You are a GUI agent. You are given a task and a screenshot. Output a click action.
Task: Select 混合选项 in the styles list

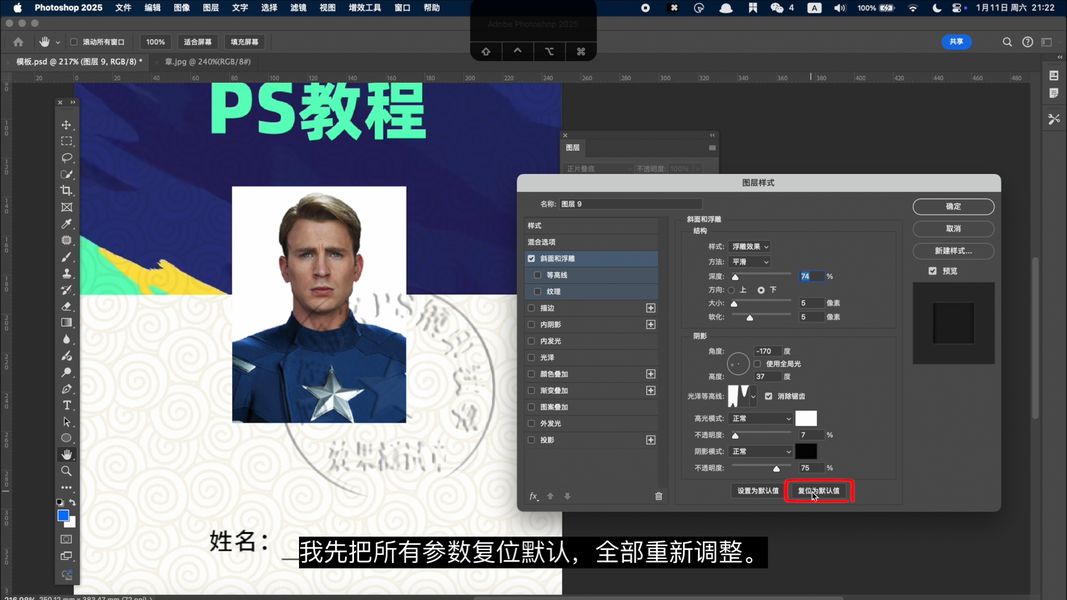[591, 242]
